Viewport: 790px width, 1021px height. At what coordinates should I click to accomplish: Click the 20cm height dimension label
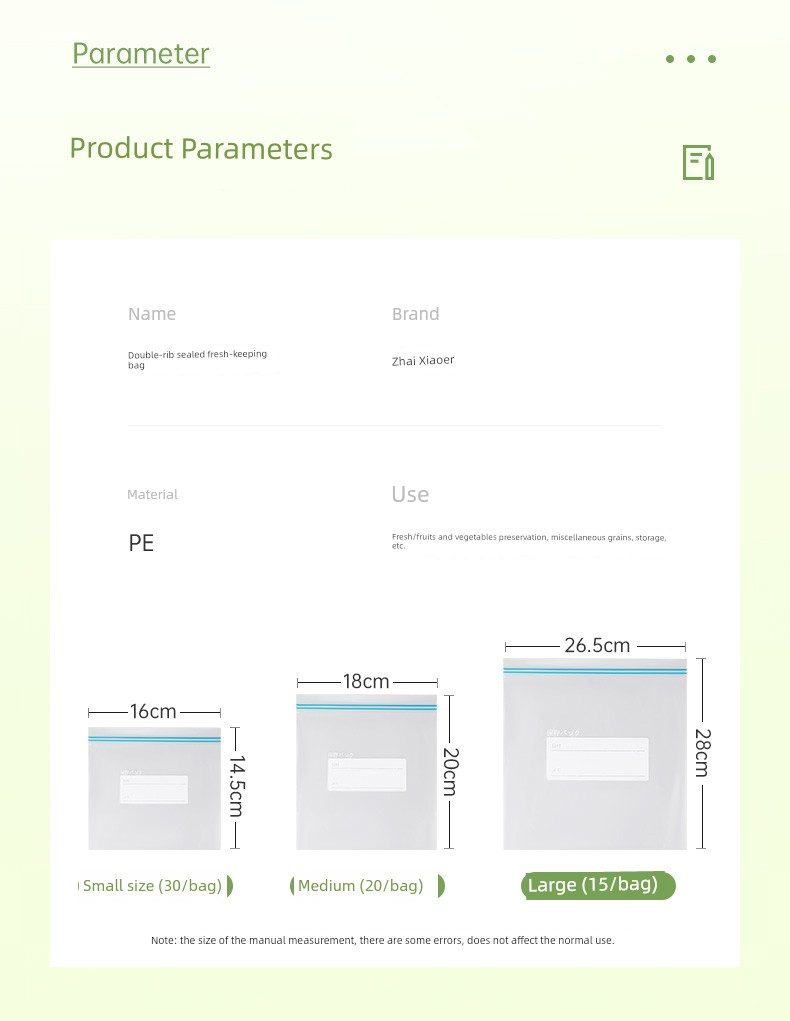pyautogui.click(x=451, y=772)
